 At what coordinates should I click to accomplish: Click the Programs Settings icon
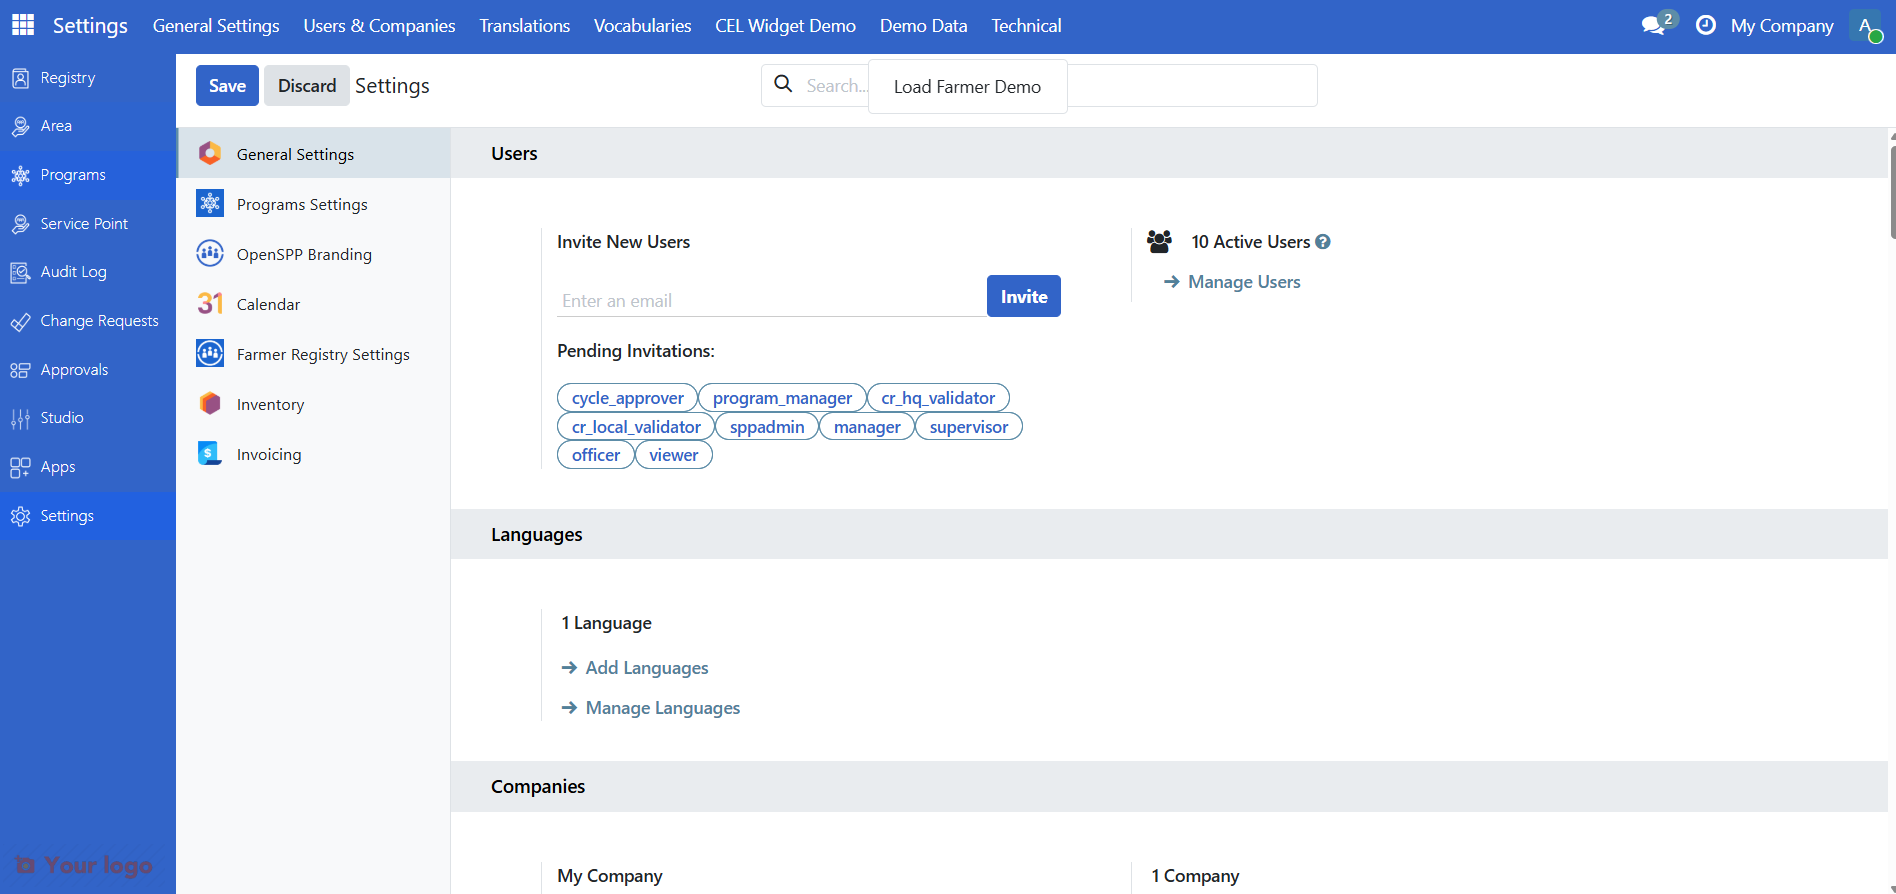tap(210, 203)
